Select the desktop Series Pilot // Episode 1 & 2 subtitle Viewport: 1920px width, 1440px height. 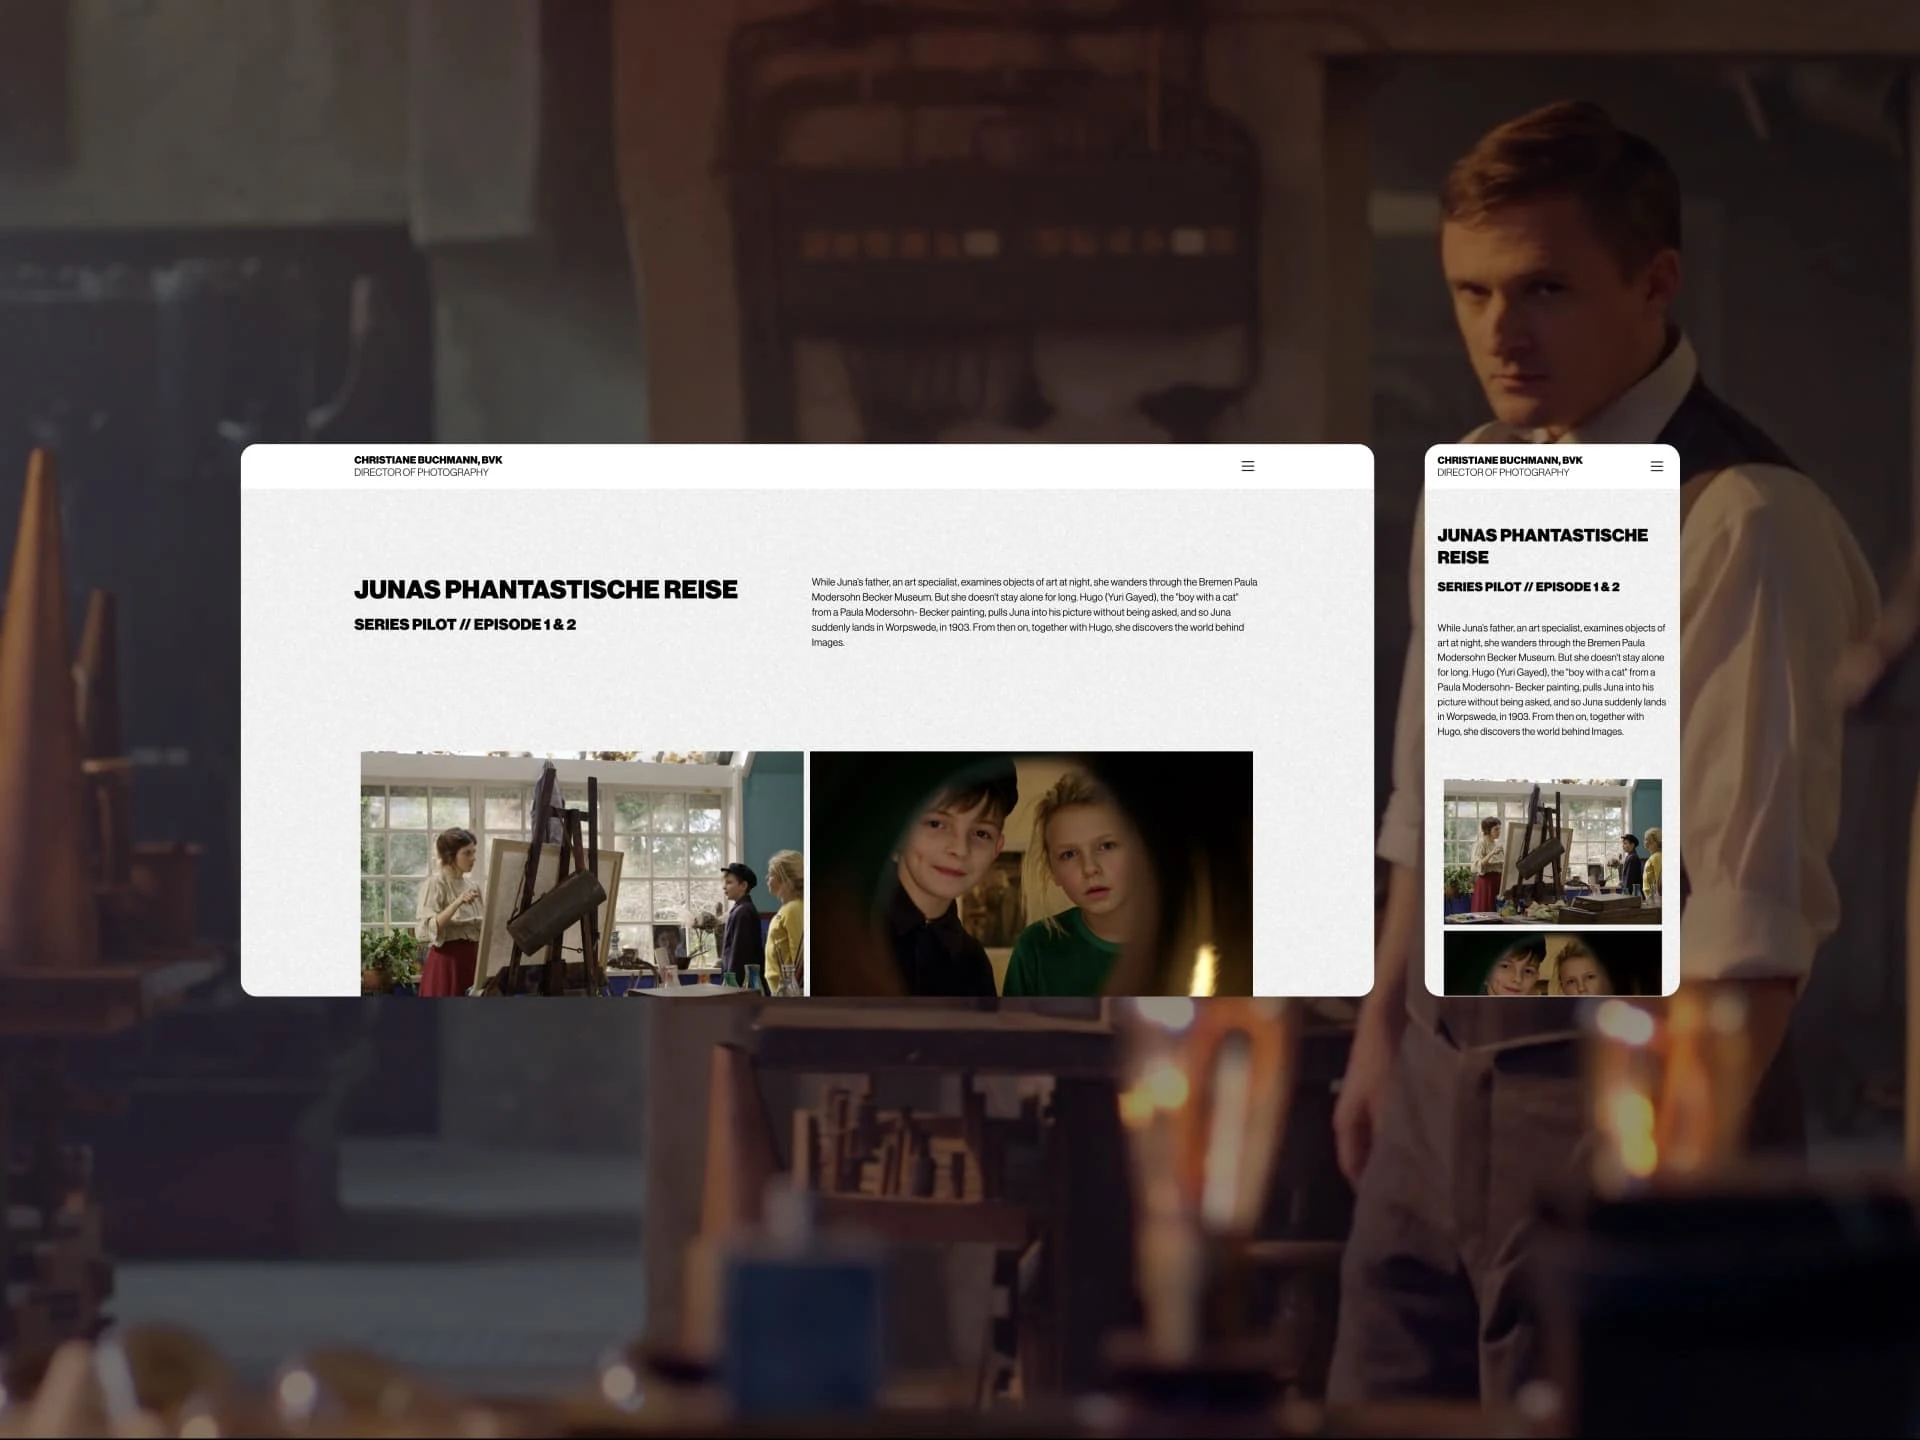[464, 625]
